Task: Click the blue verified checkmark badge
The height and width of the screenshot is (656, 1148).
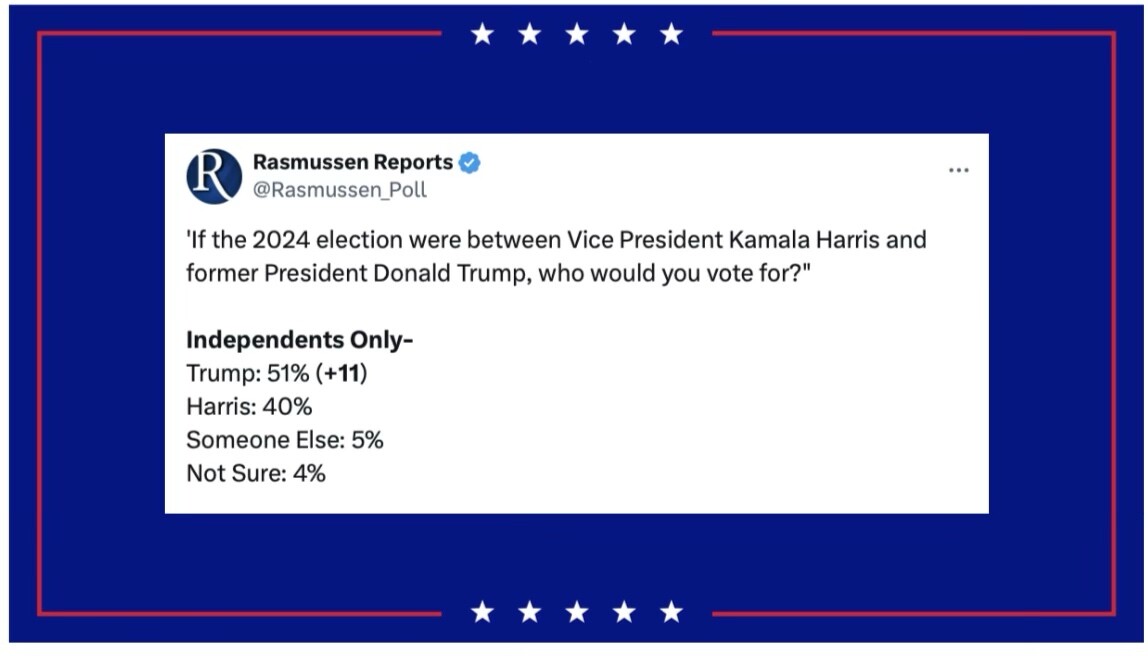Action: 469,163
